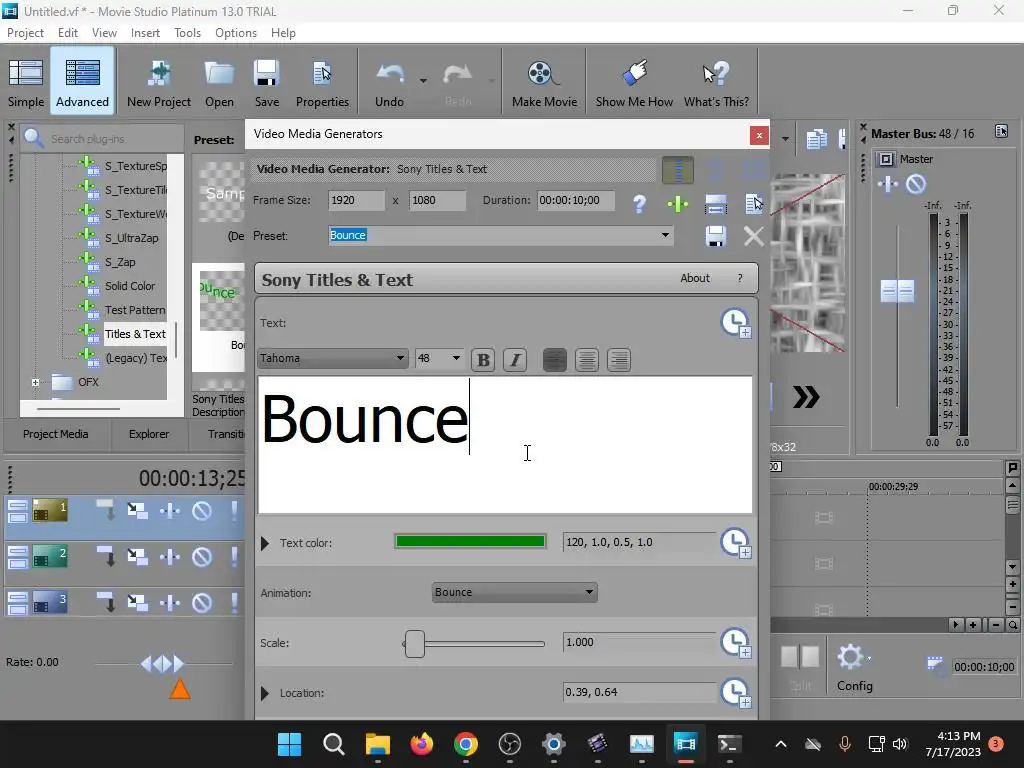Click the Frame Size width field 1920
This screenshot has width=1024, height=768.
[356, 200]
